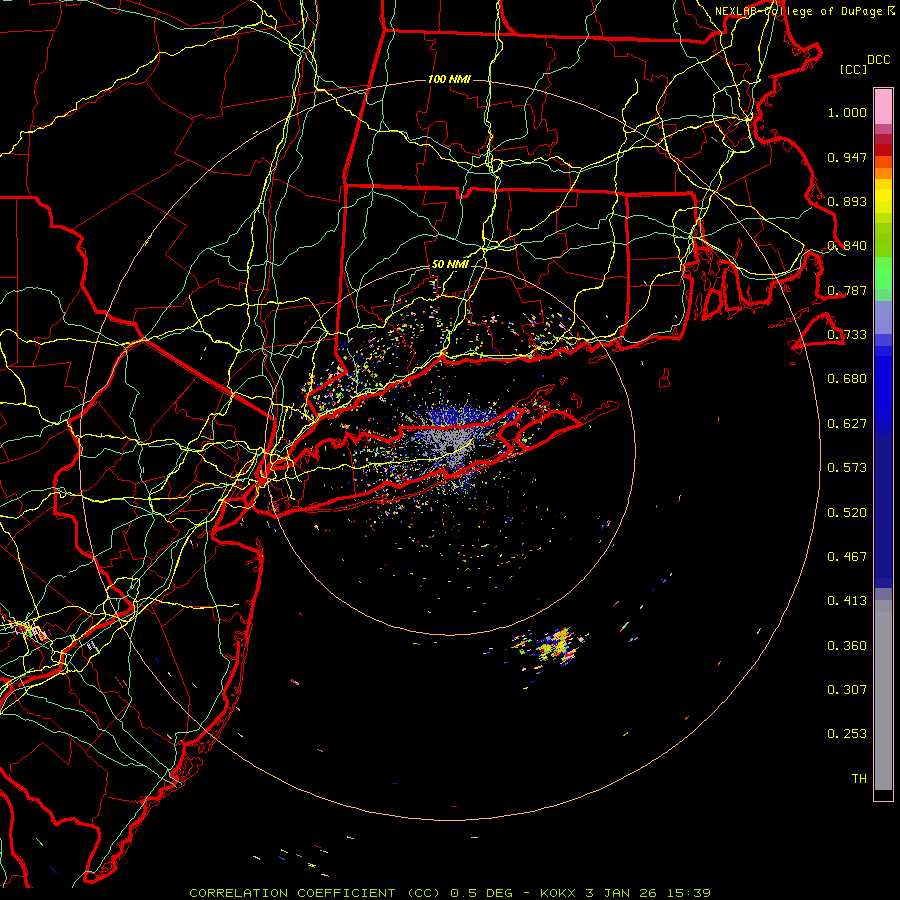The image size is (900, 900).
Task: Click the bright green band of the color bar
Action: coord(883,273)
